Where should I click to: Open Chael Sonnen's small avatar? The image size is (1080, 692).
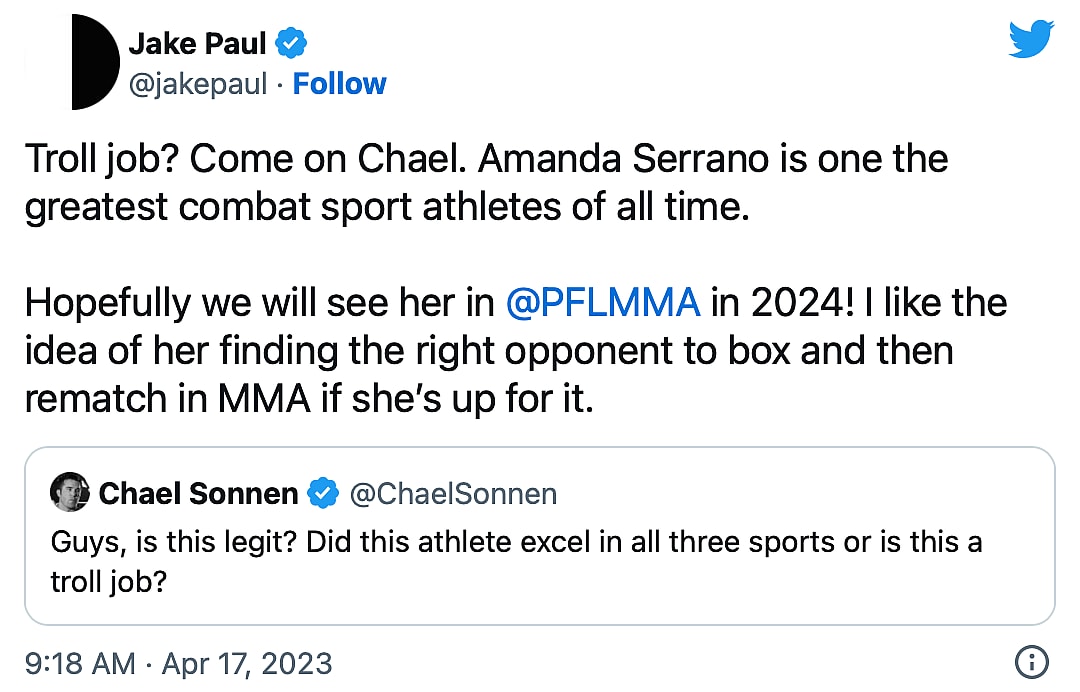(x=70, y=493)
